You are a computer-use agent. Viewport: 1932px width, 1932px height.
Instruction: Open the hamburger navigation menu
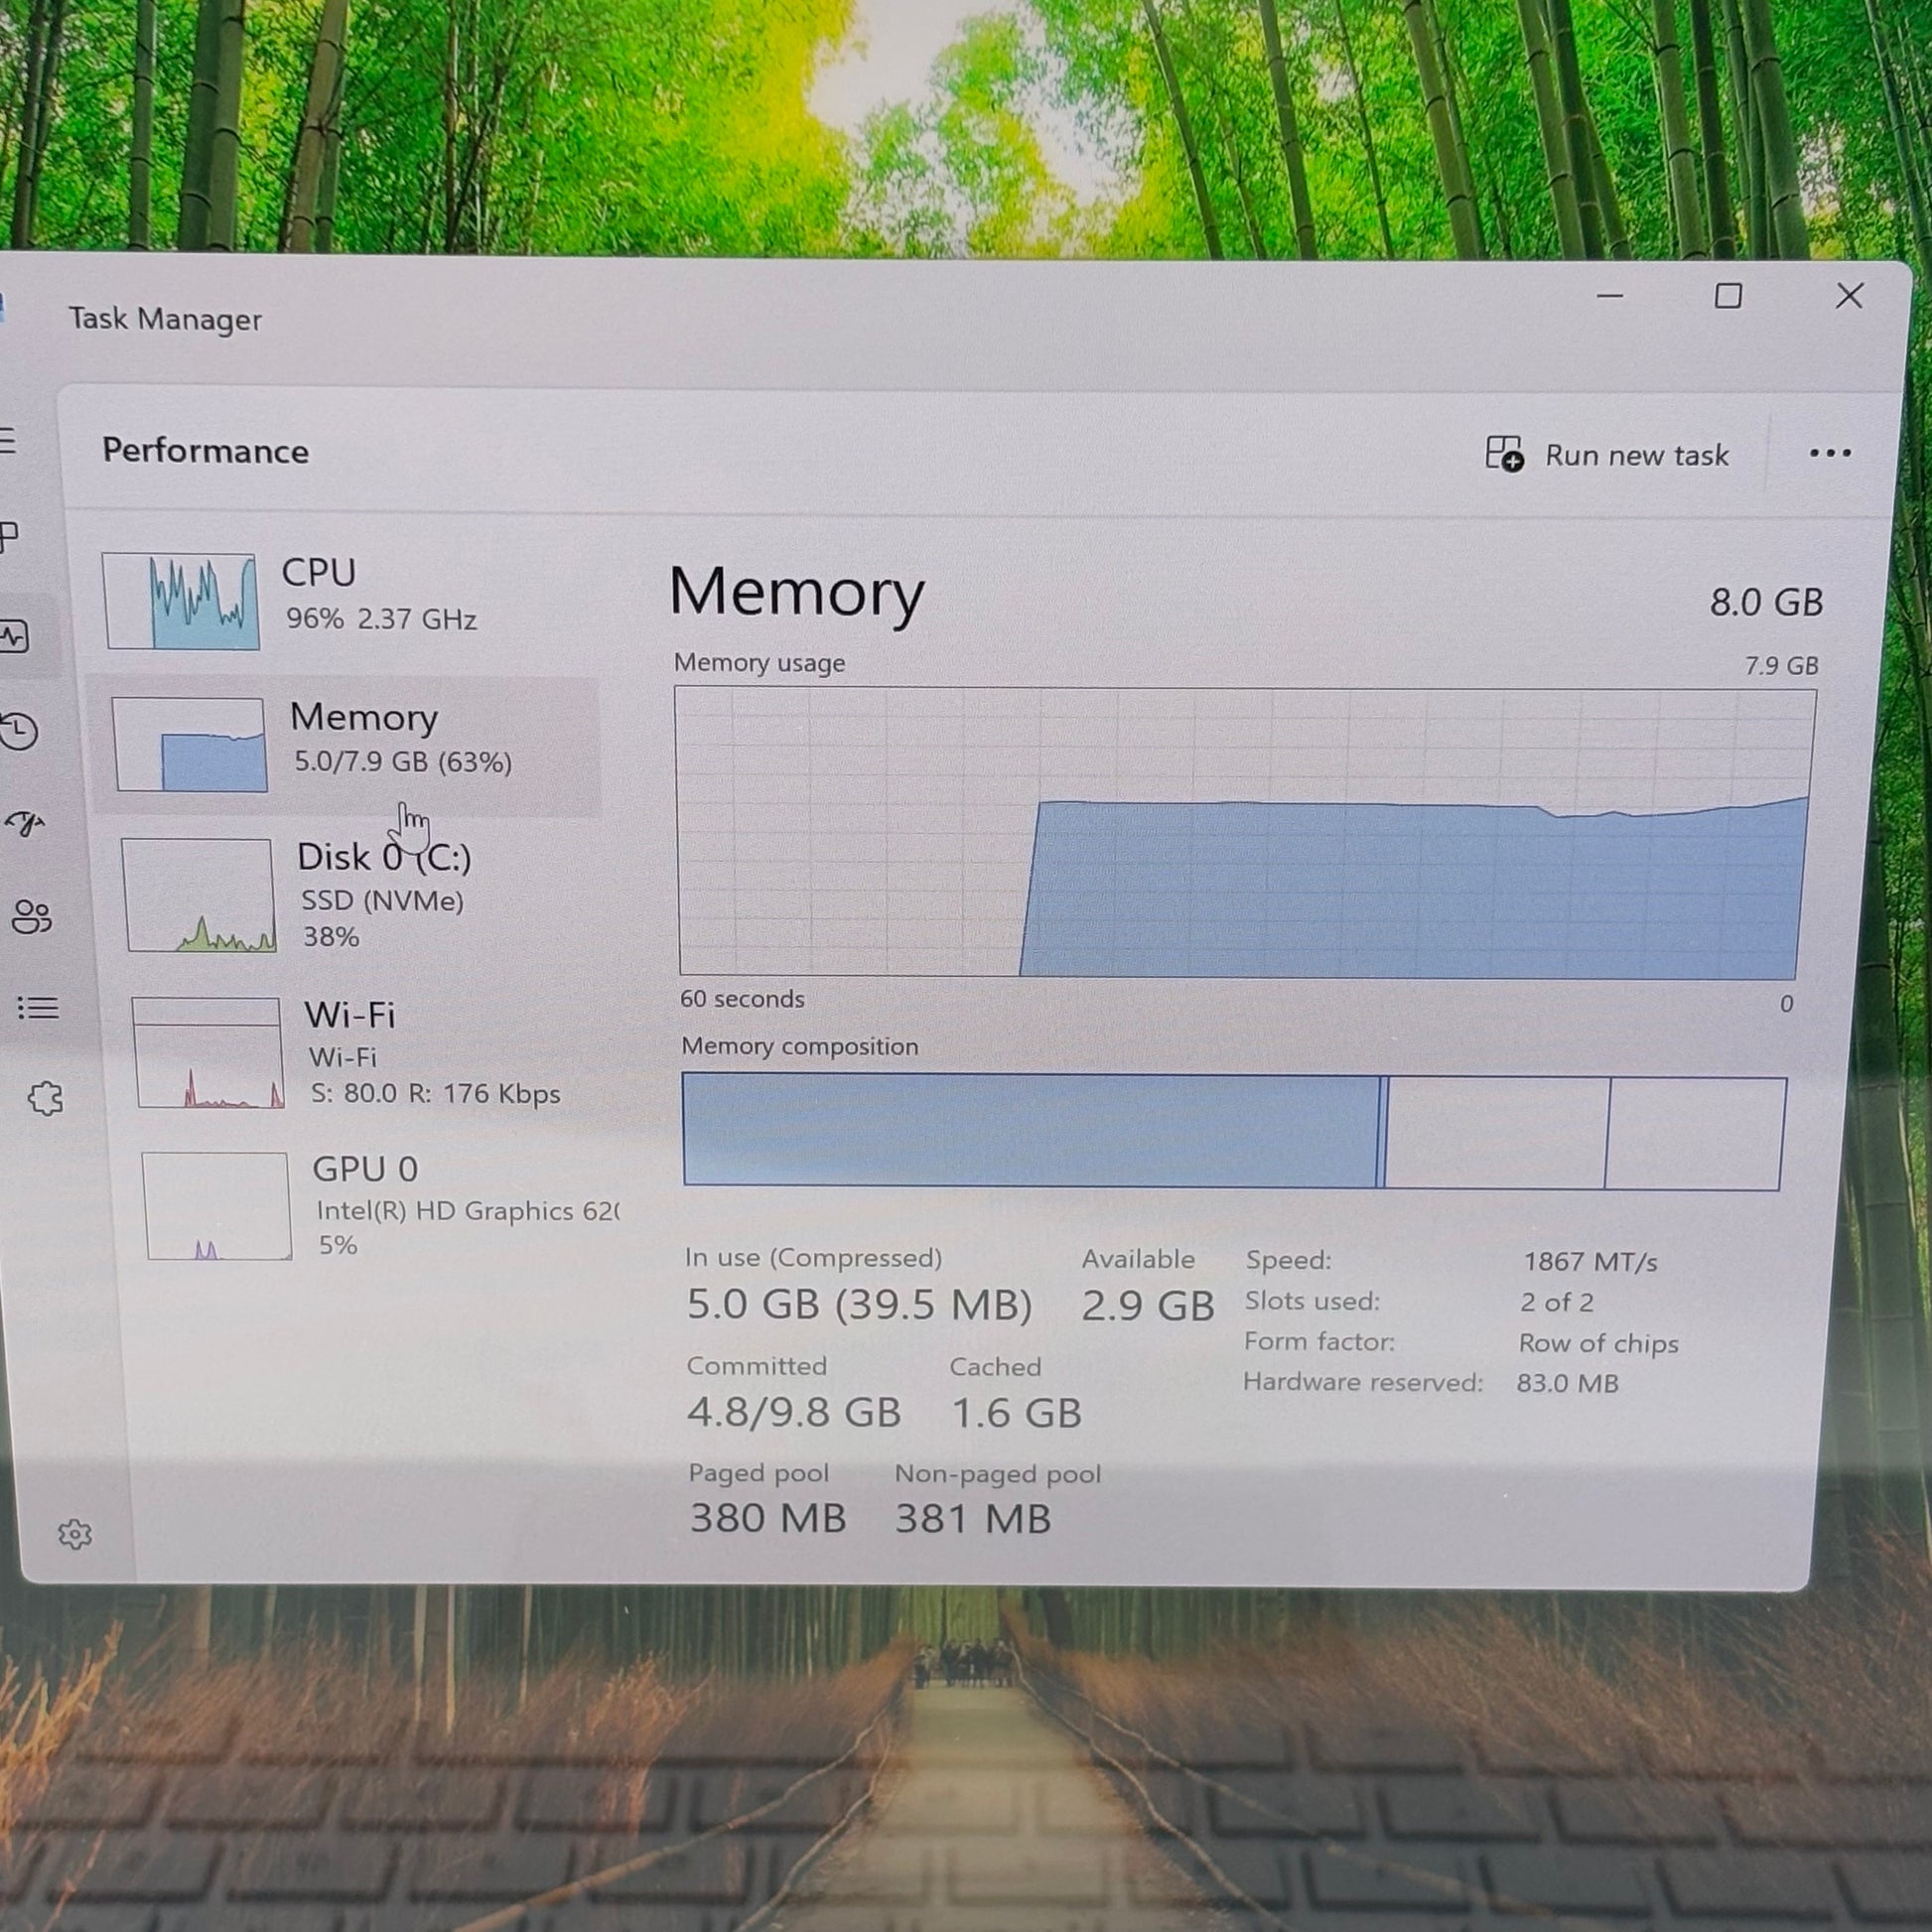[8, 440]
